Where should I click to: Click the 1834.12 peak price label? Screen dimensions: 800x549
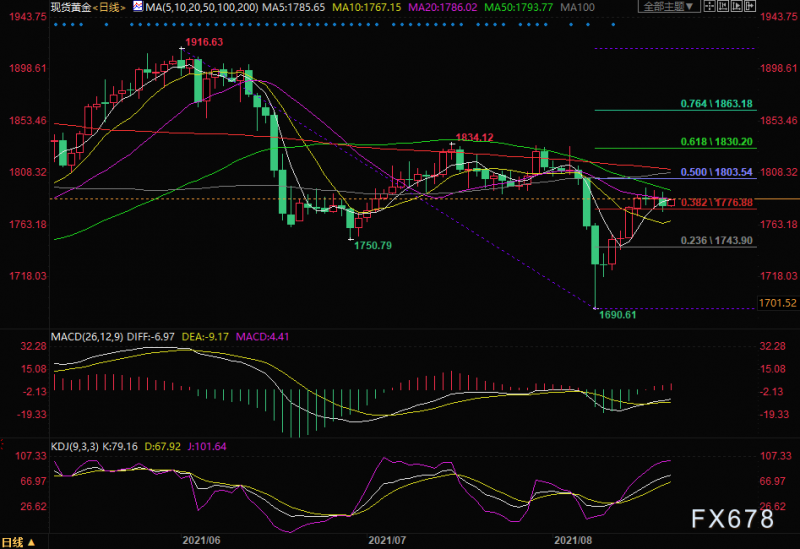[474, 137]
